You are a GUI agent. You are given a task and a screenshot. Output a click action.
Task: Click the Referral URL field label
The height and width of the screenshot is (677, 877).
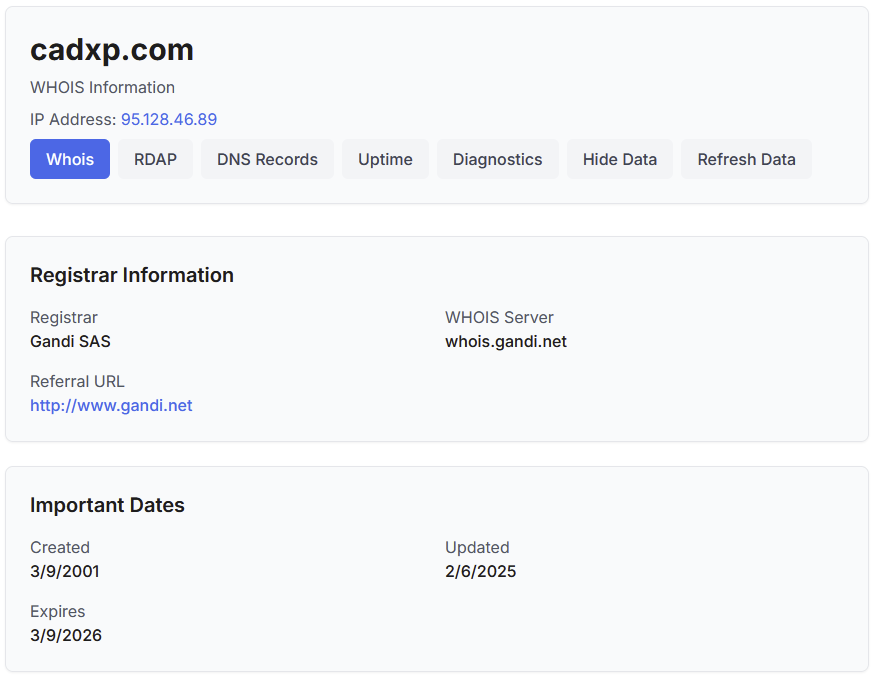(x=77, y=382)
